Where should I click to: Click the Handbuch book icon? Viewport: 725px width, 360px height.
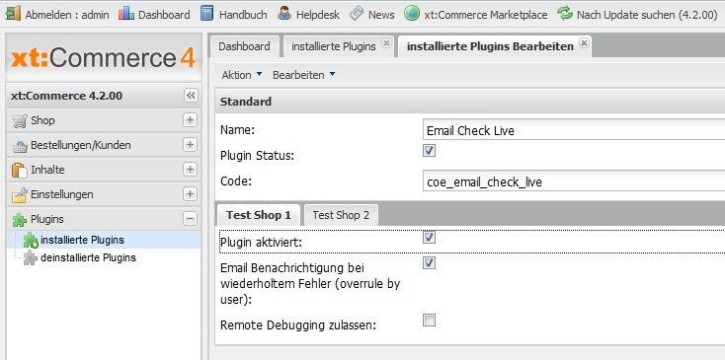click(x=207, y=13)
